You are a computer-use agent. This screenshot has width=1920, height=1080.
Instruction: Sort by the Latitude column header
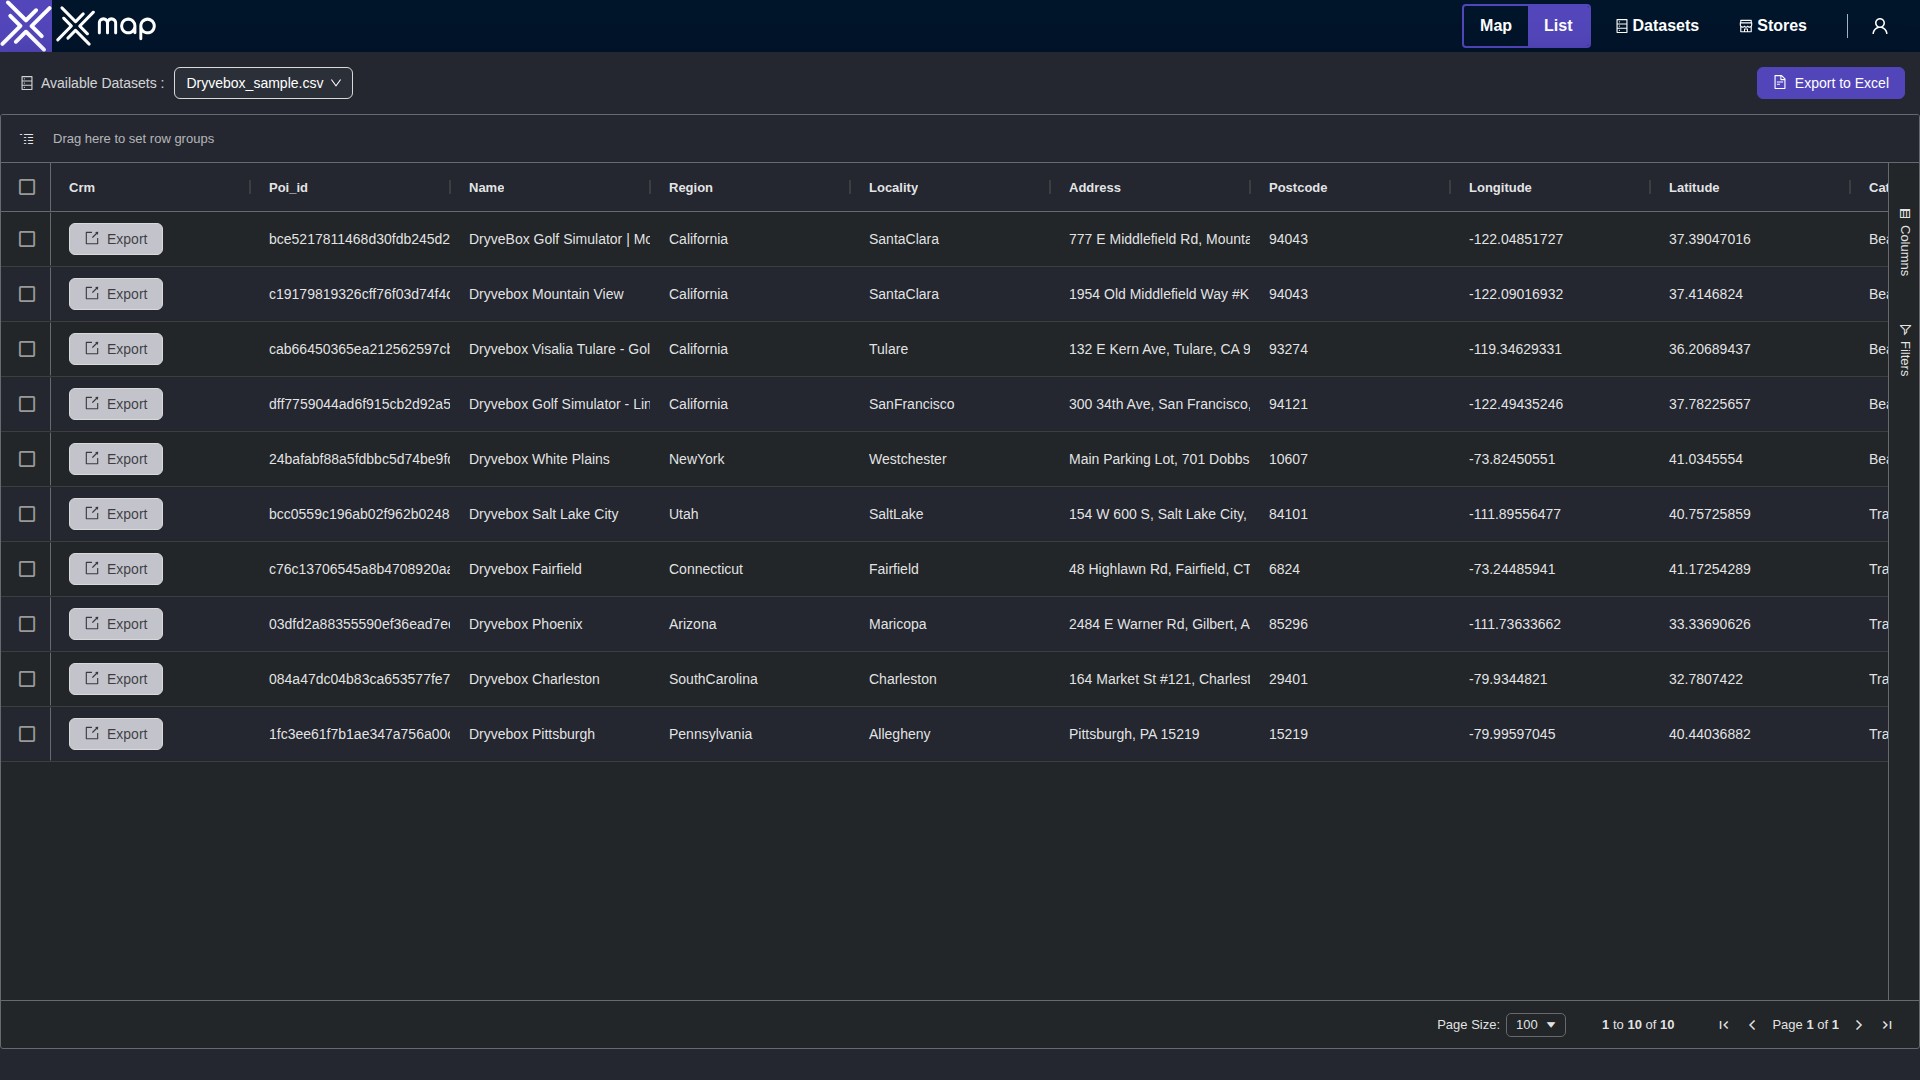coord(1694,187)
